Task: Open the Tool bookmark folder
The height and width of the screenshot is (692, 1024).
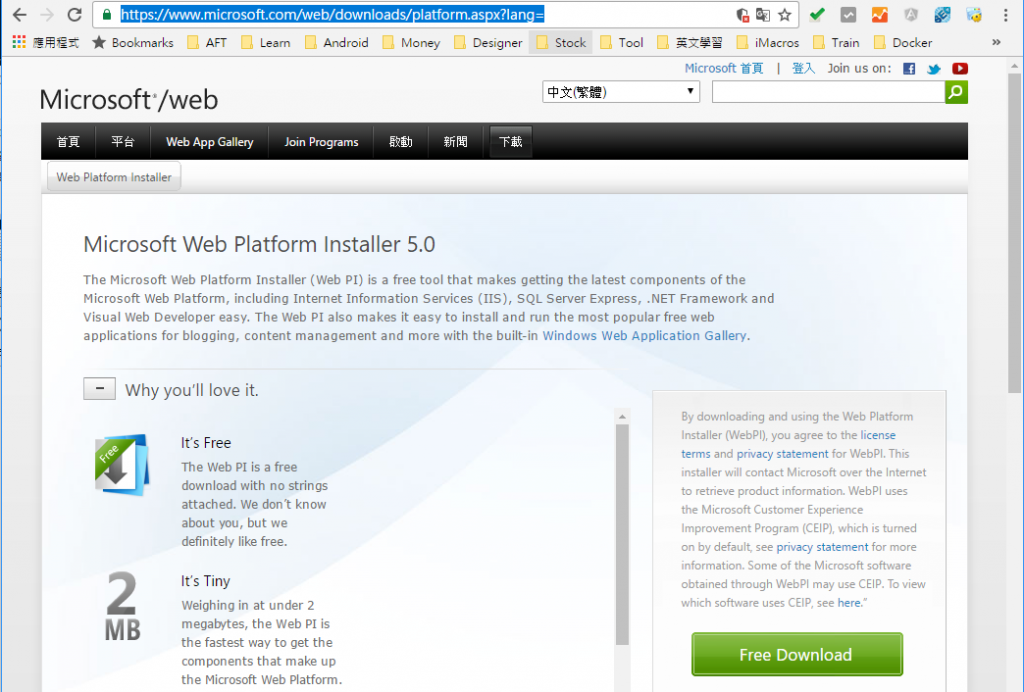Action: point(622,42)
